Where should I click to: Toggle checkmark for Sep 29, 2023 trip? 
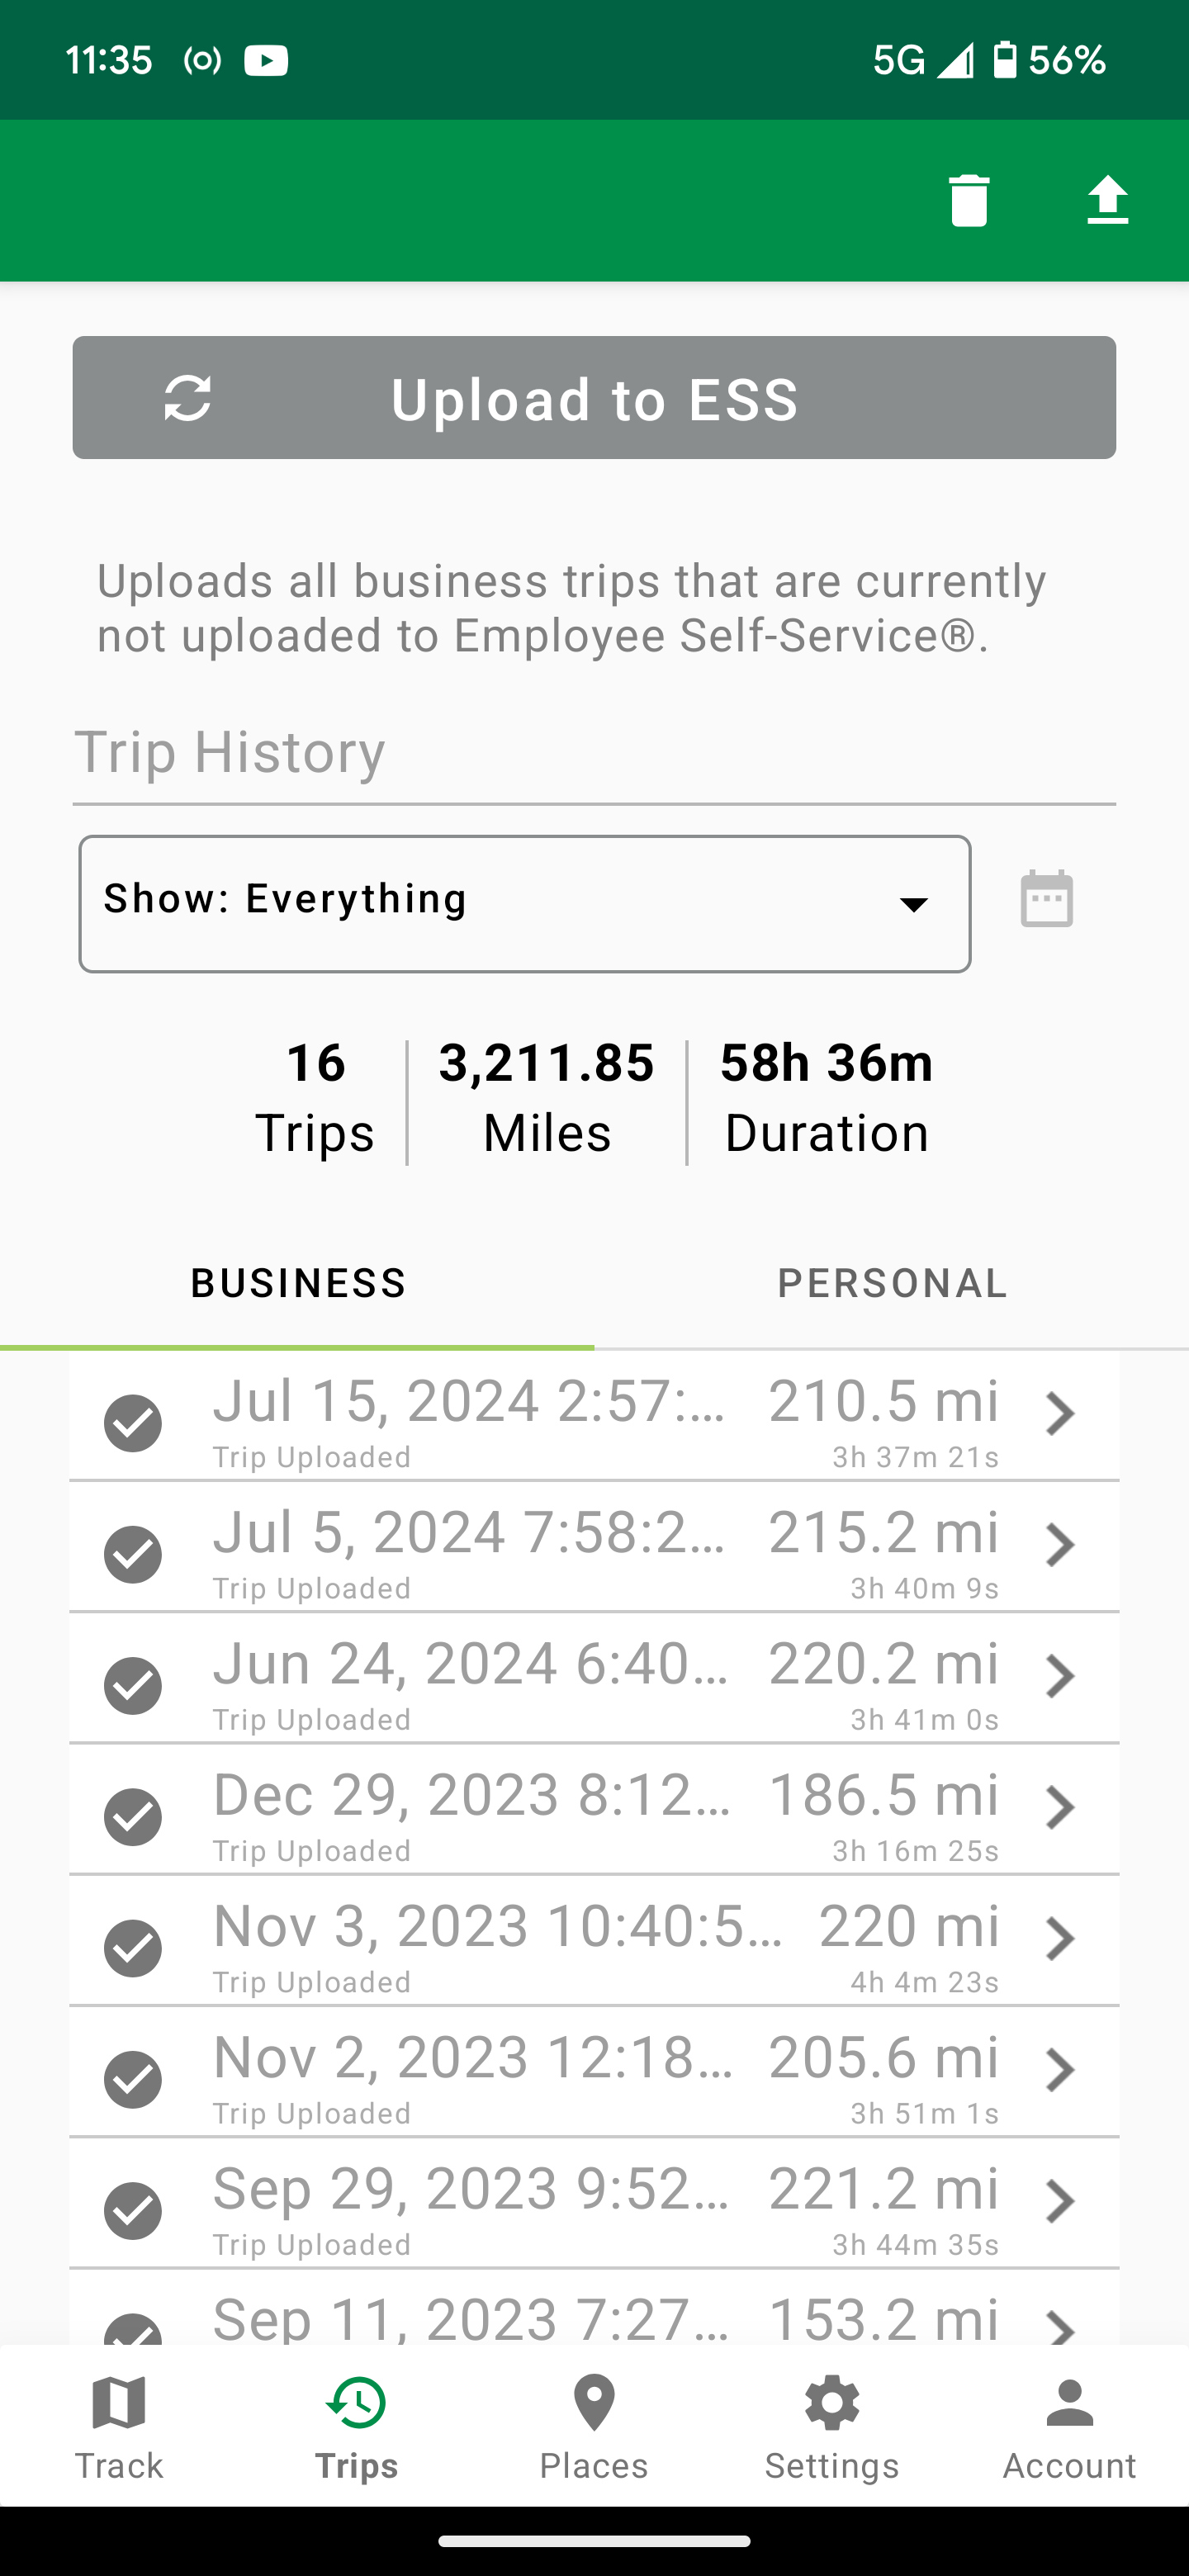coord(133,2211)
